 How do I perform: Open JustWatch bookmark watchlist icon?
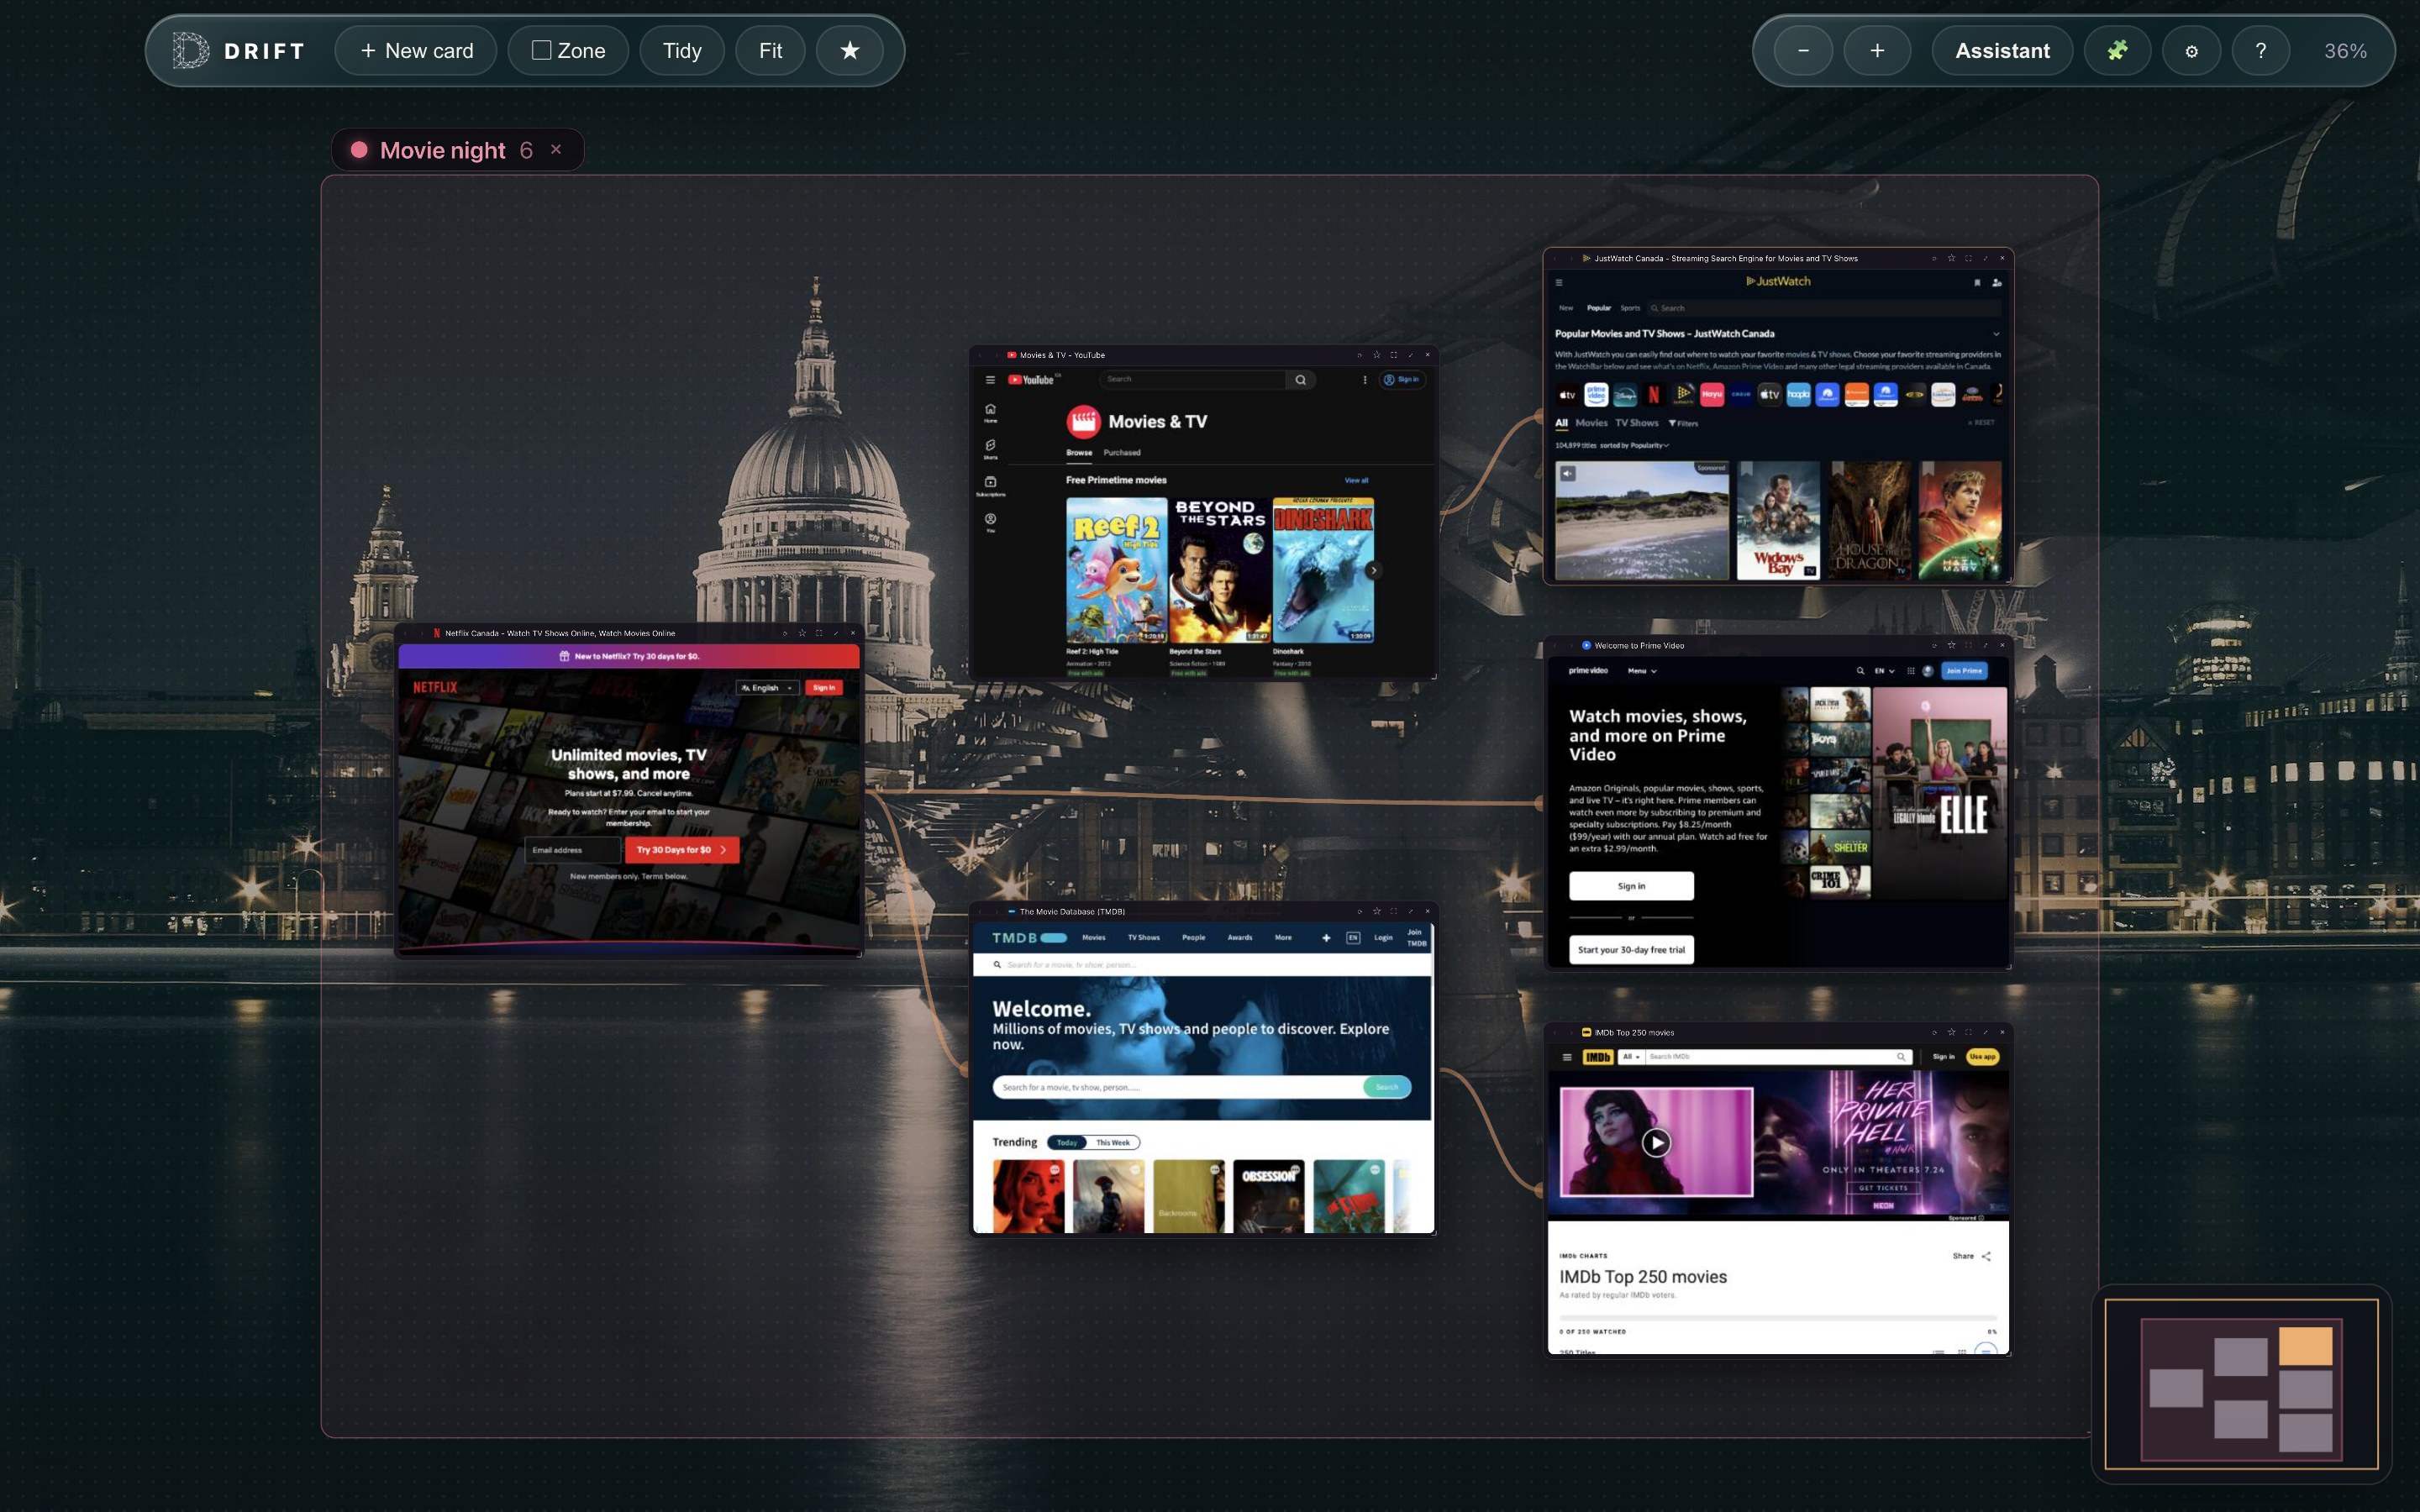(1977, 283)
